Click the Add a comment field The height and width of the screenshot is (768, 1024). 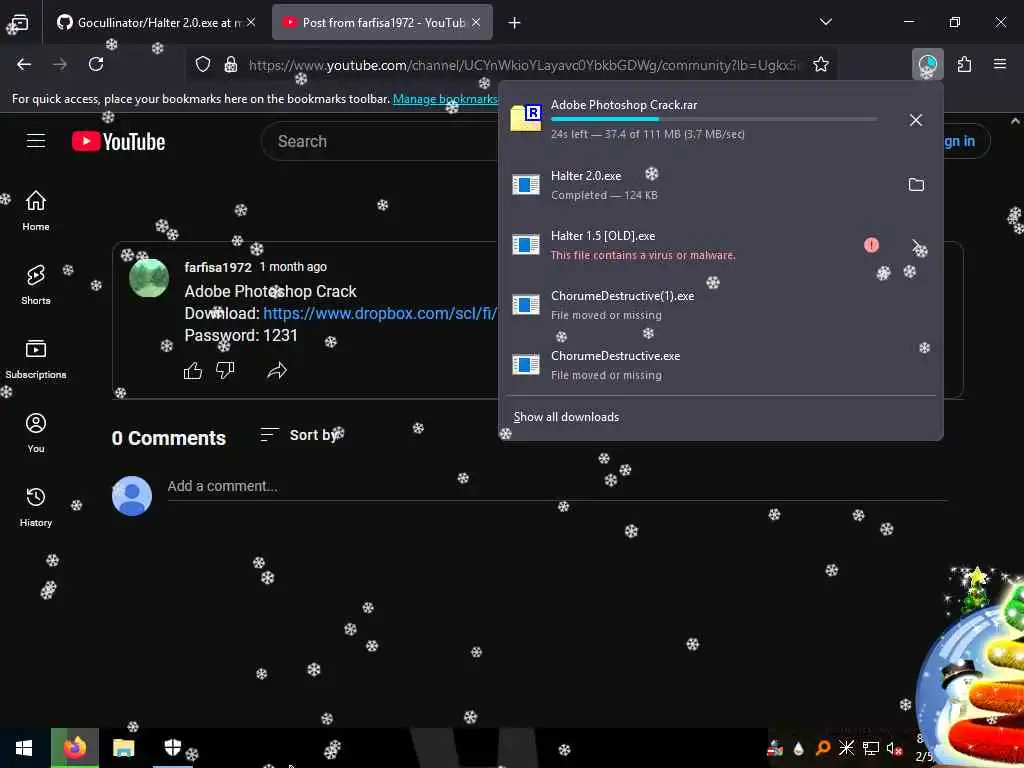click(x=557, y=486)
